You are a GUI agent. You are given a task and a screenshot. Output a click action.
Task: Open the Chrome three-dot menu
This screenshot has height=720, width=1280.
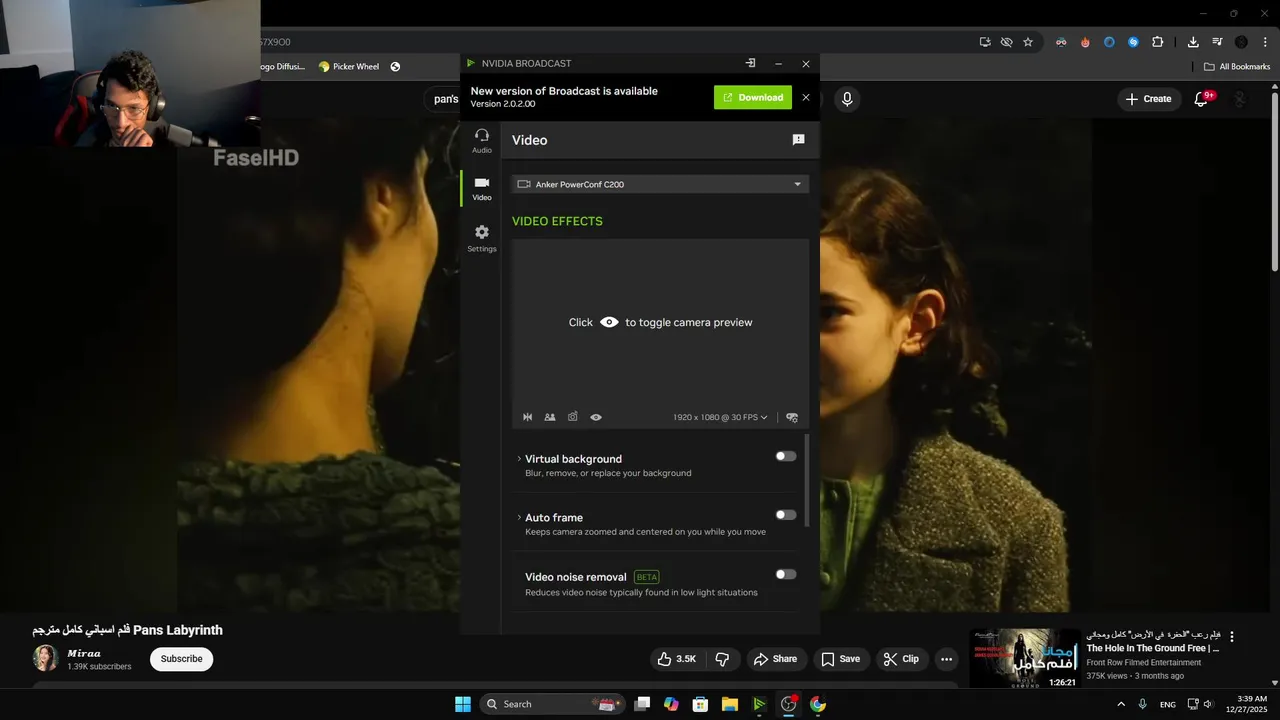[x=1266, y=42]
